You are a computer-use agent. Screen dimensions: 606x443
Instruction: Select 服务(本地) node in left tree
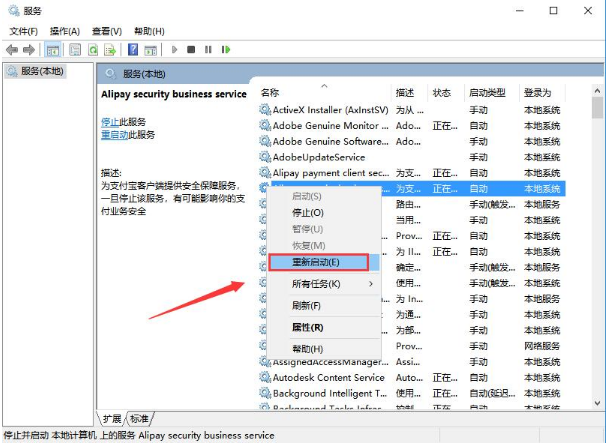pyautogui.click(x=36, y=71)
